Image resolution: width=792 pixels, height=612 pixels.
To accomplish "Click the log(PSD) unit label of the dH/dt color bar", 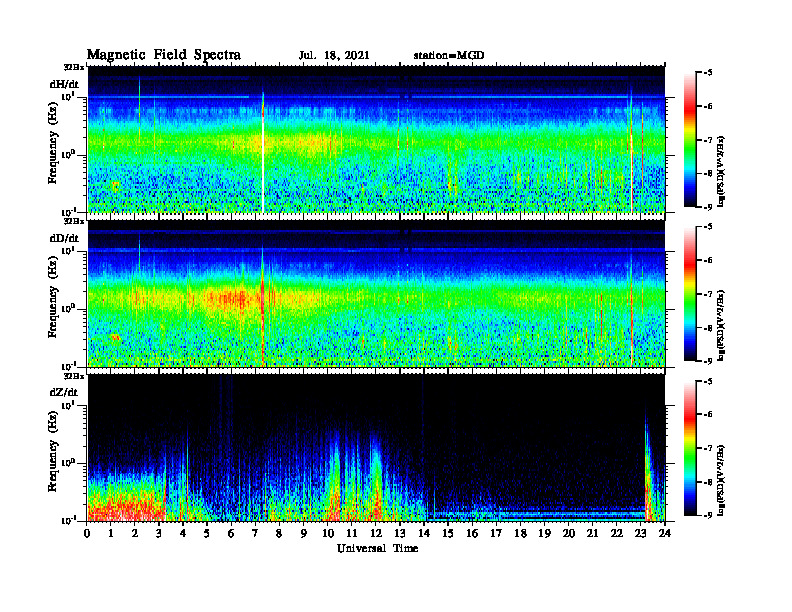I will [722, 171].
